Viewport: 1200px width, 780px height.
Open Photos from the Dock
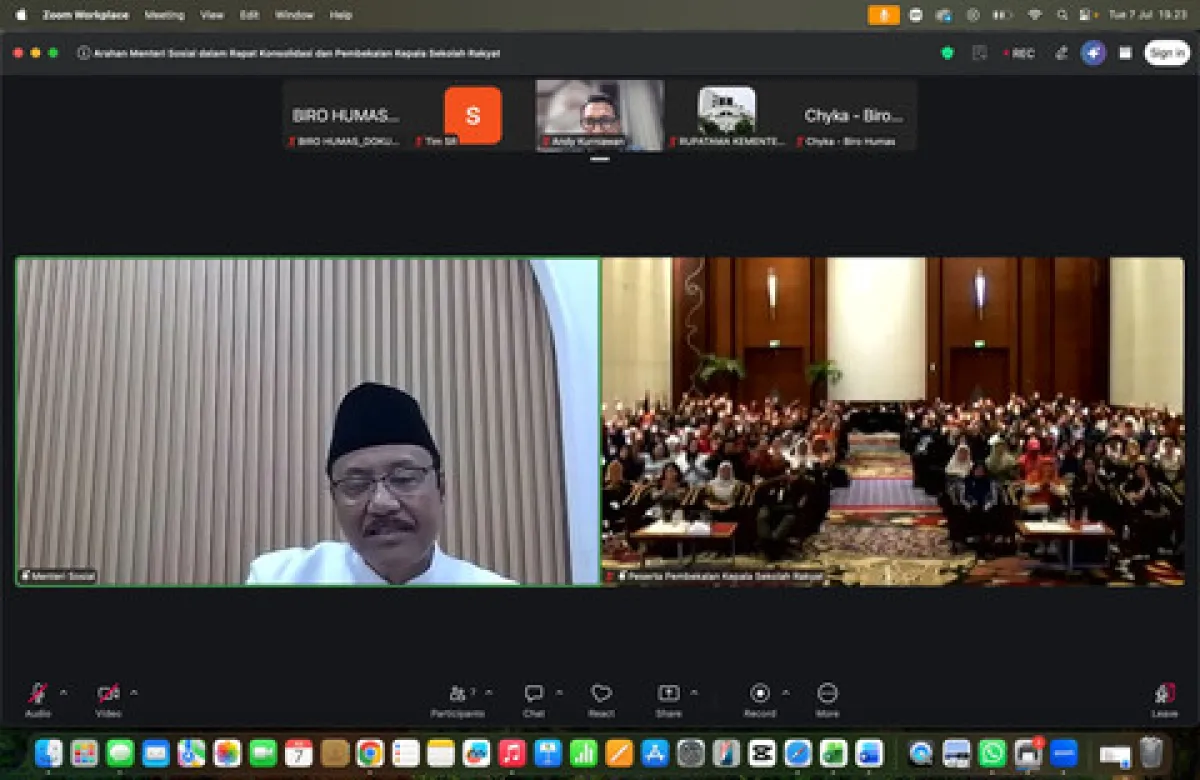click(x=227, y=753)
